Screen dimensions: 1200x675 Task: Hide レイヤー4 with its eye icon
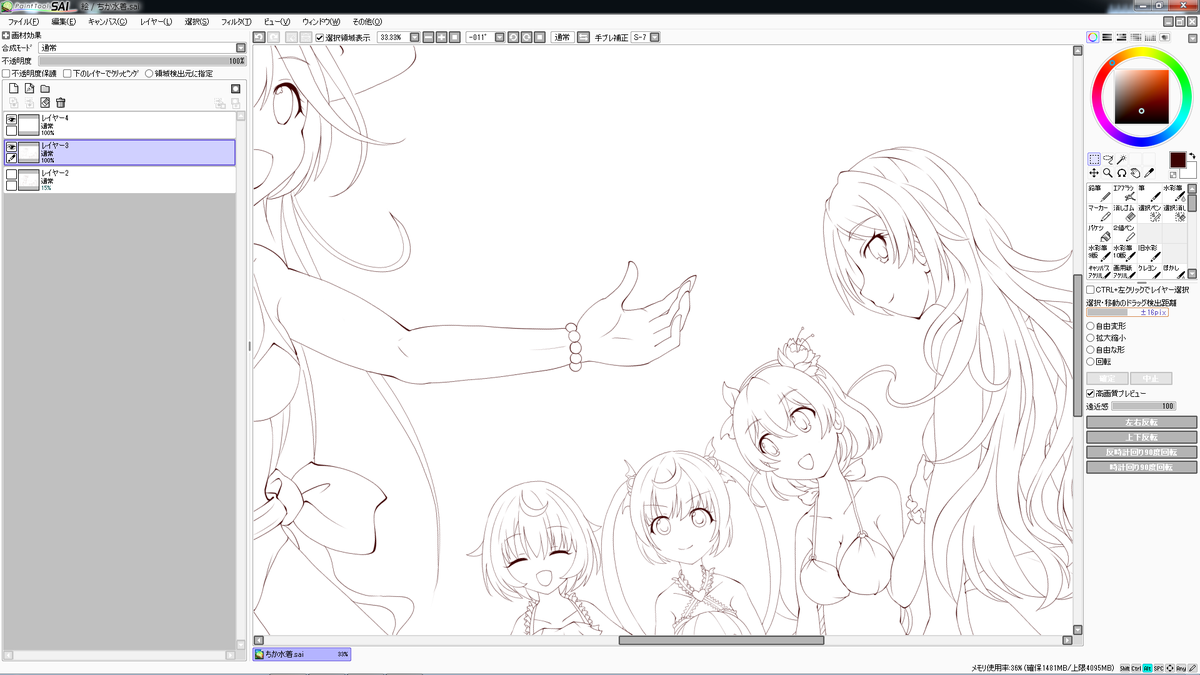[x=11, y=119]
